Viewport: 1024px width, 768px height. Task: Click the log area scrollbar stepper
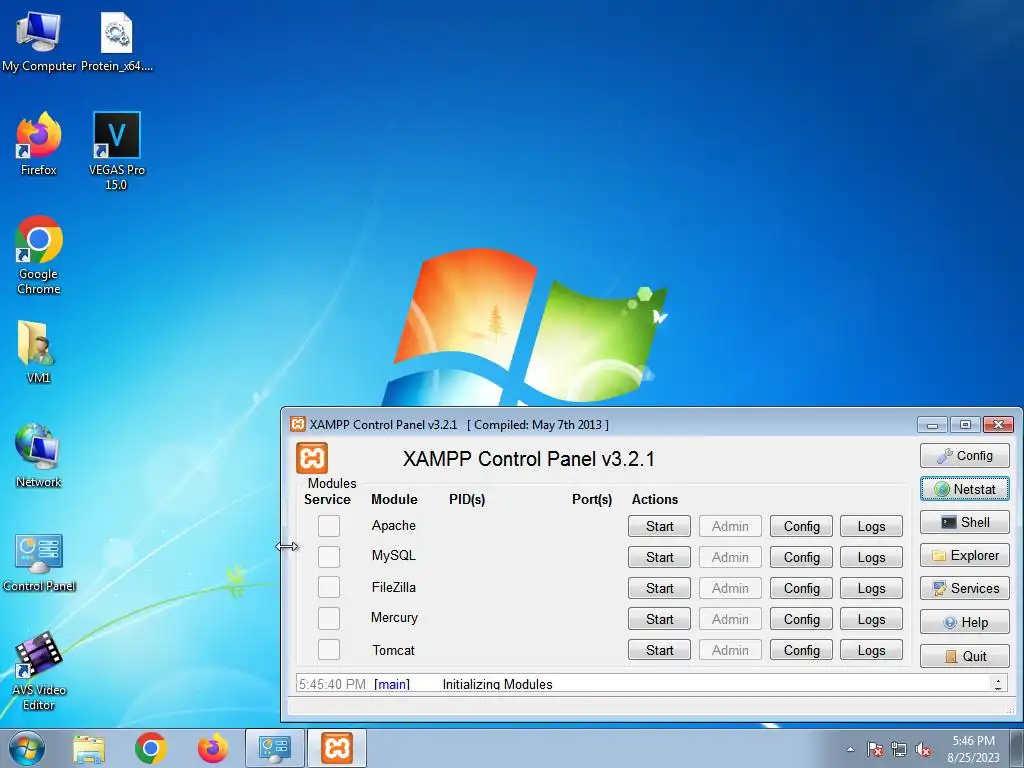[x=998, y=683]
